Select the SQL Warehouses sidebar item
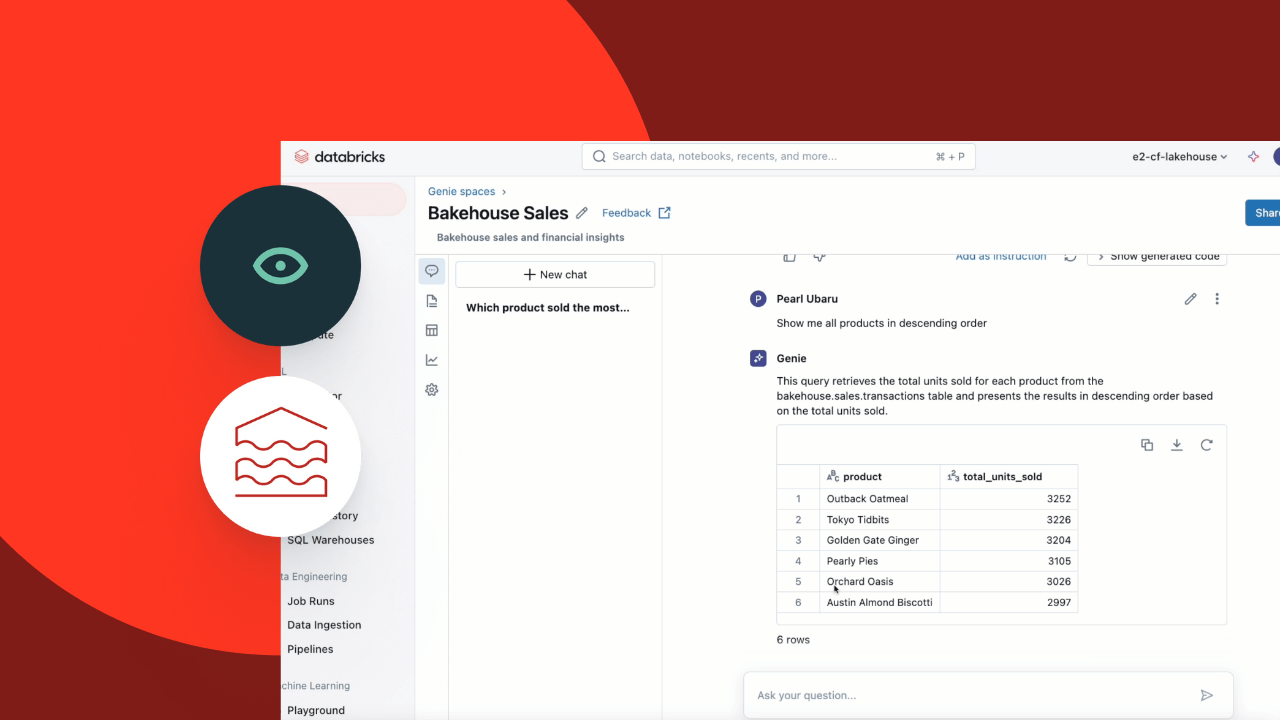Image resolution: width=1280 pixels, height=720 pixels. coord(330,540)
